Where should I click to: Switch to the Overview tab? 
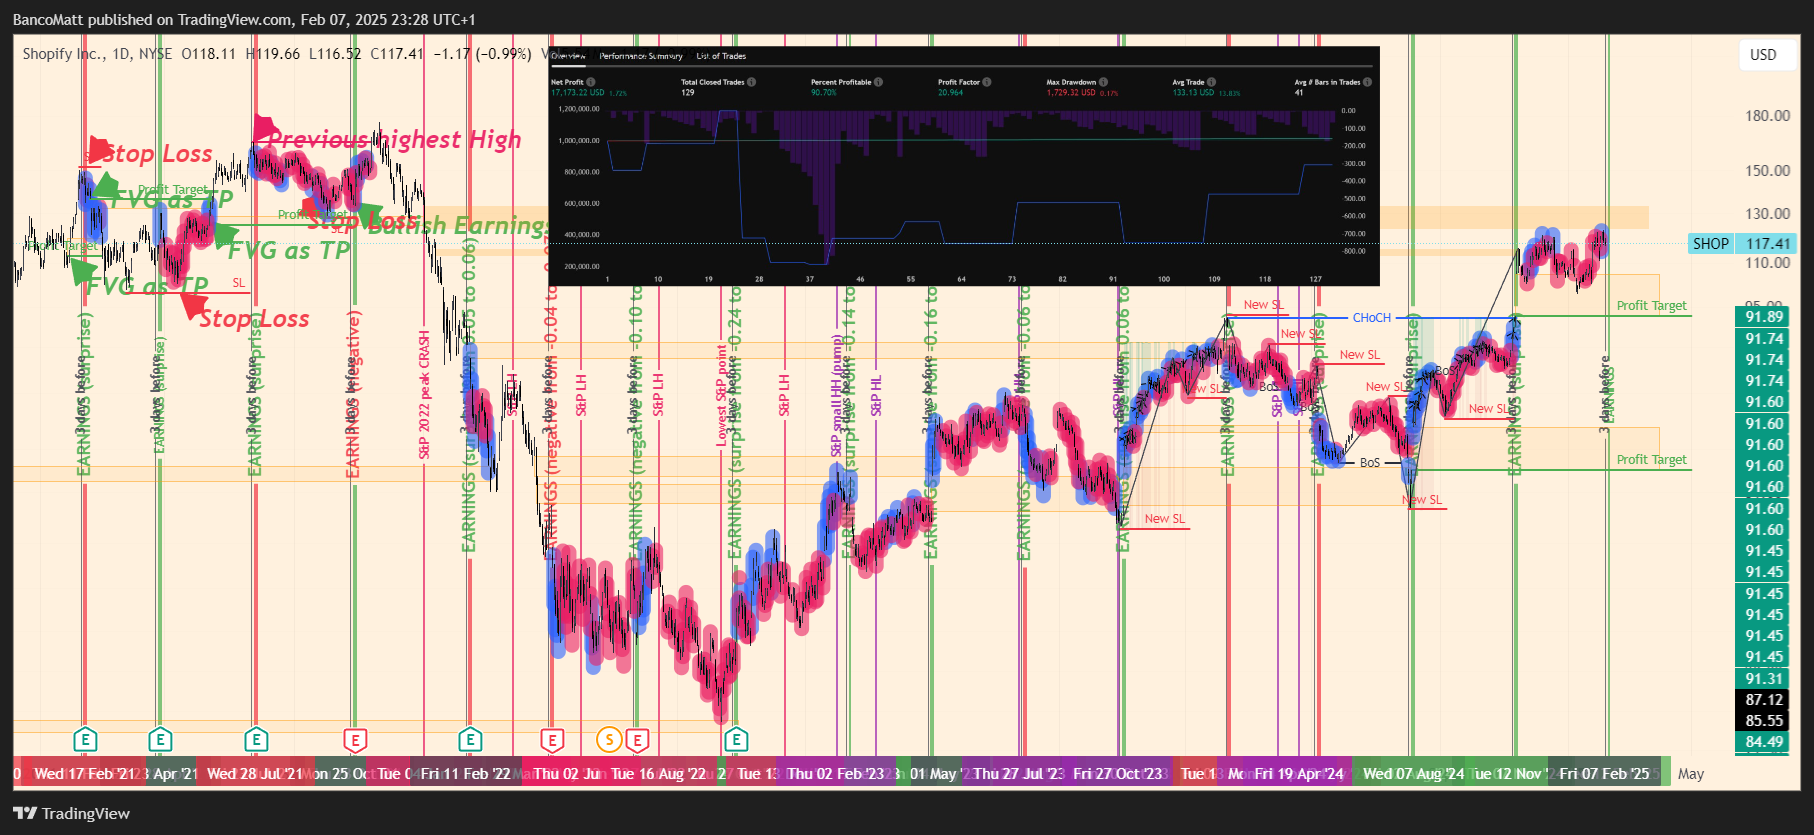(567, 56)
